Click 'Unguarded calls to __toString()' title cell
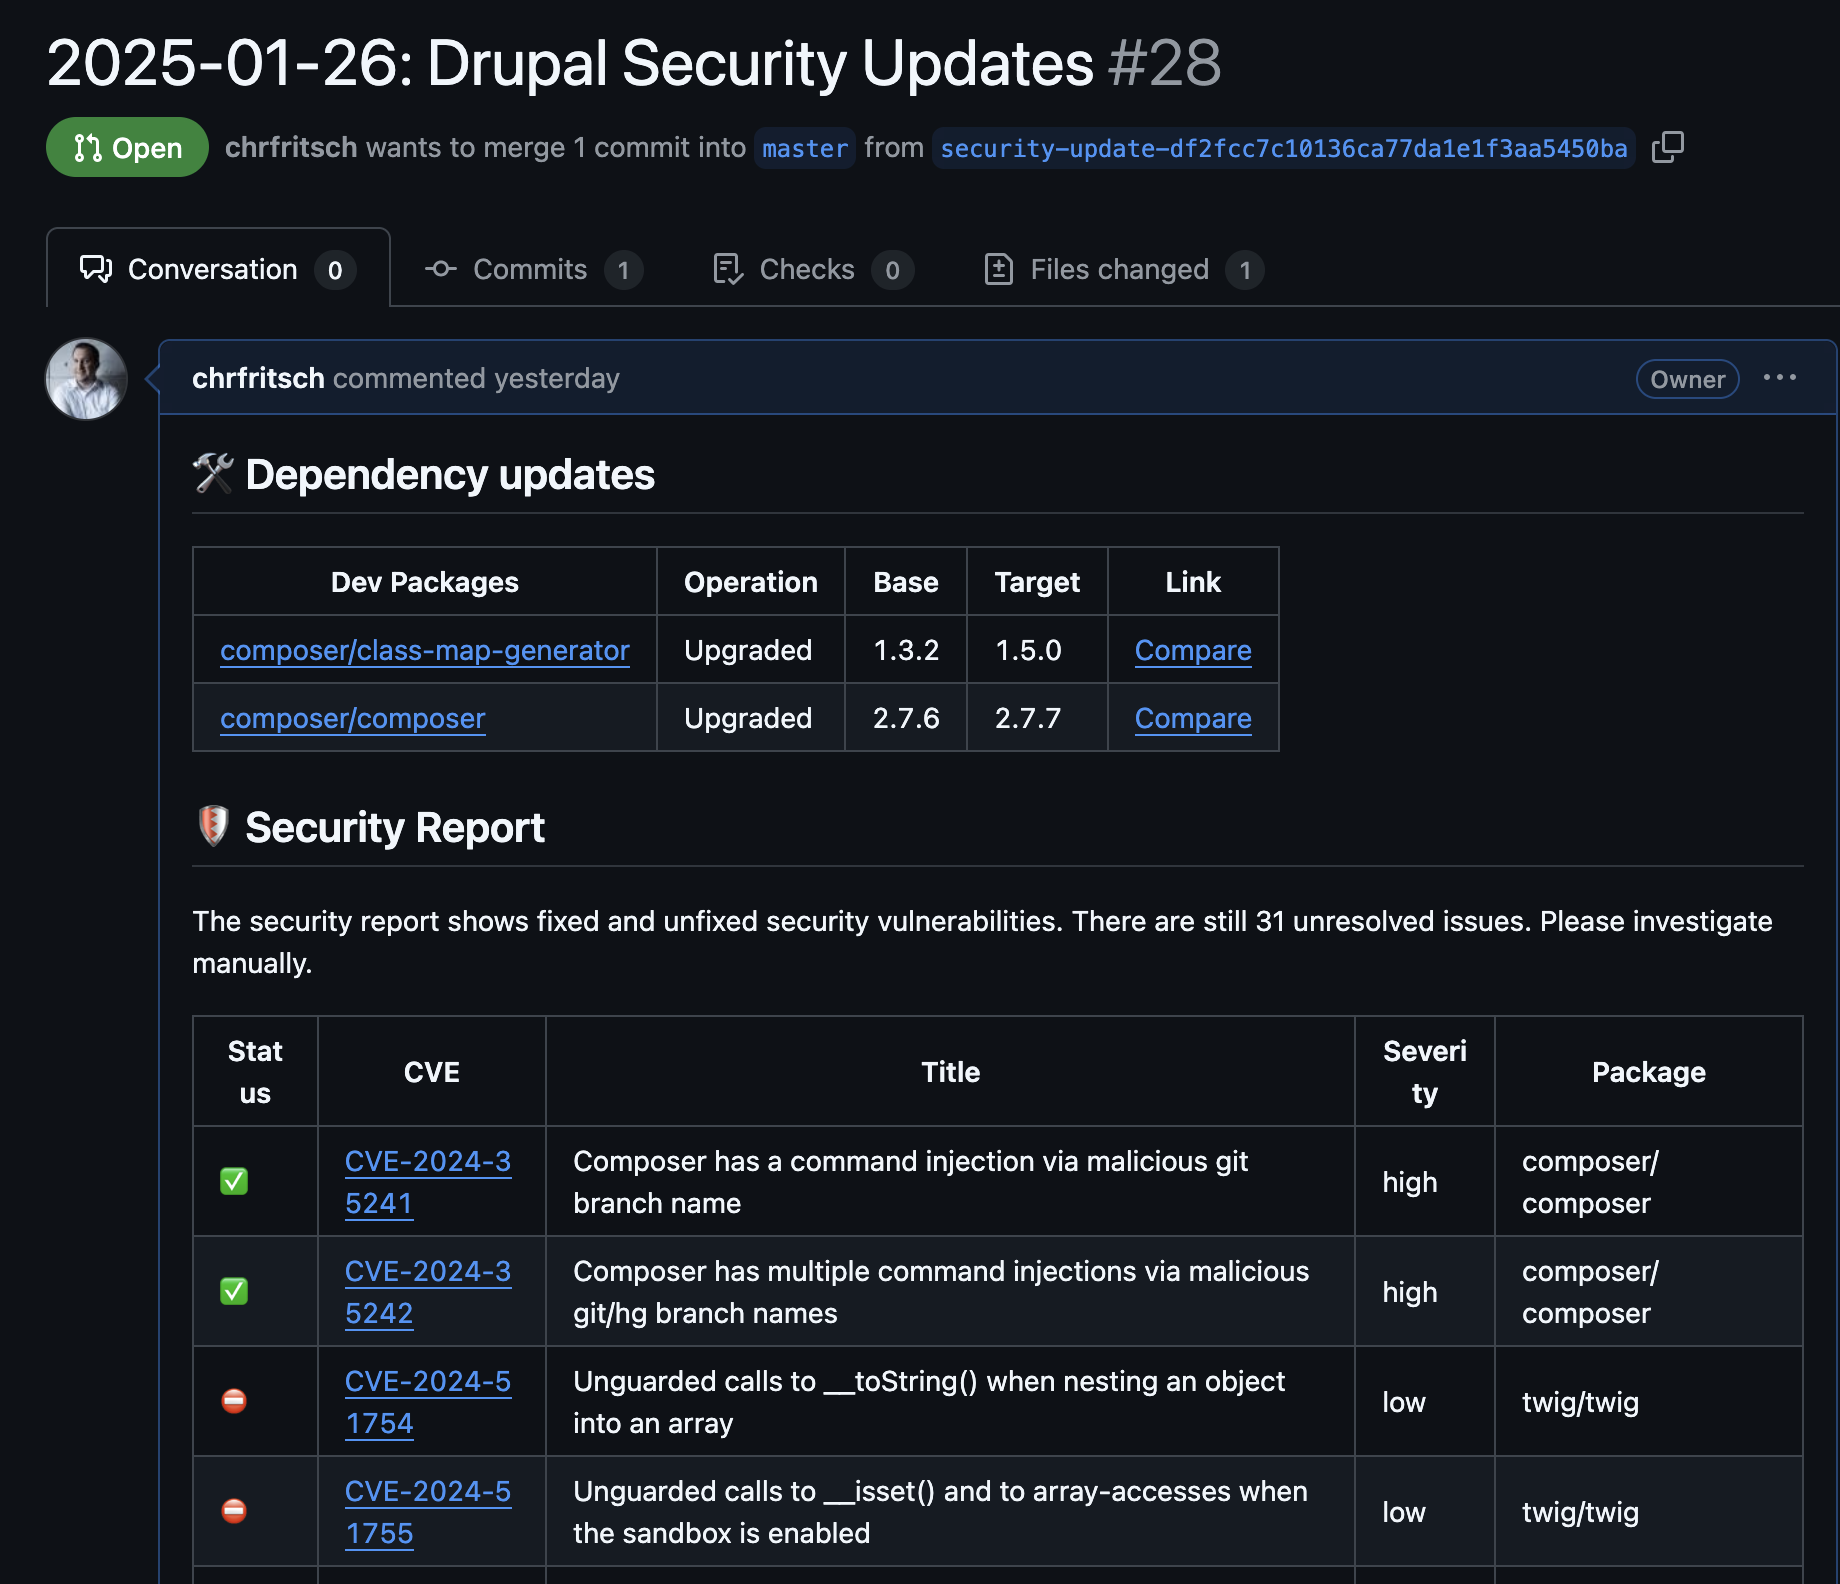The image size is (1840, 1584). pyautogui.click(x=950, y=1402)
